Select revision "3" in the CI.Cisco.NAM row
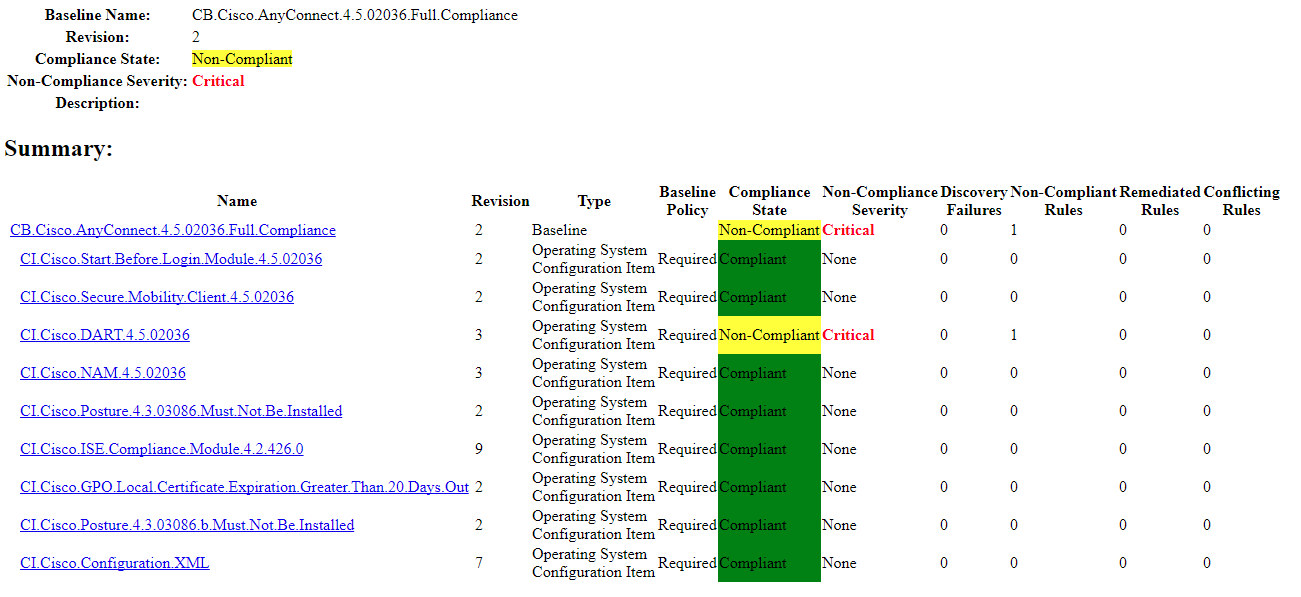 [x=479, y=373]
